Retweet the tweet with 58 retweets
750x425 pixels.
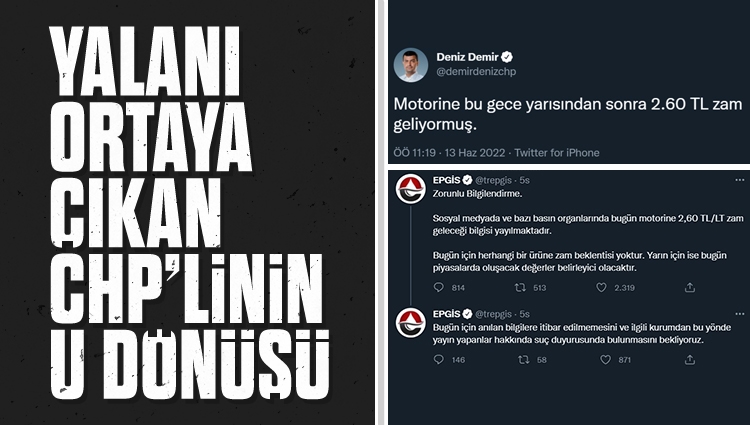point(524,360)
